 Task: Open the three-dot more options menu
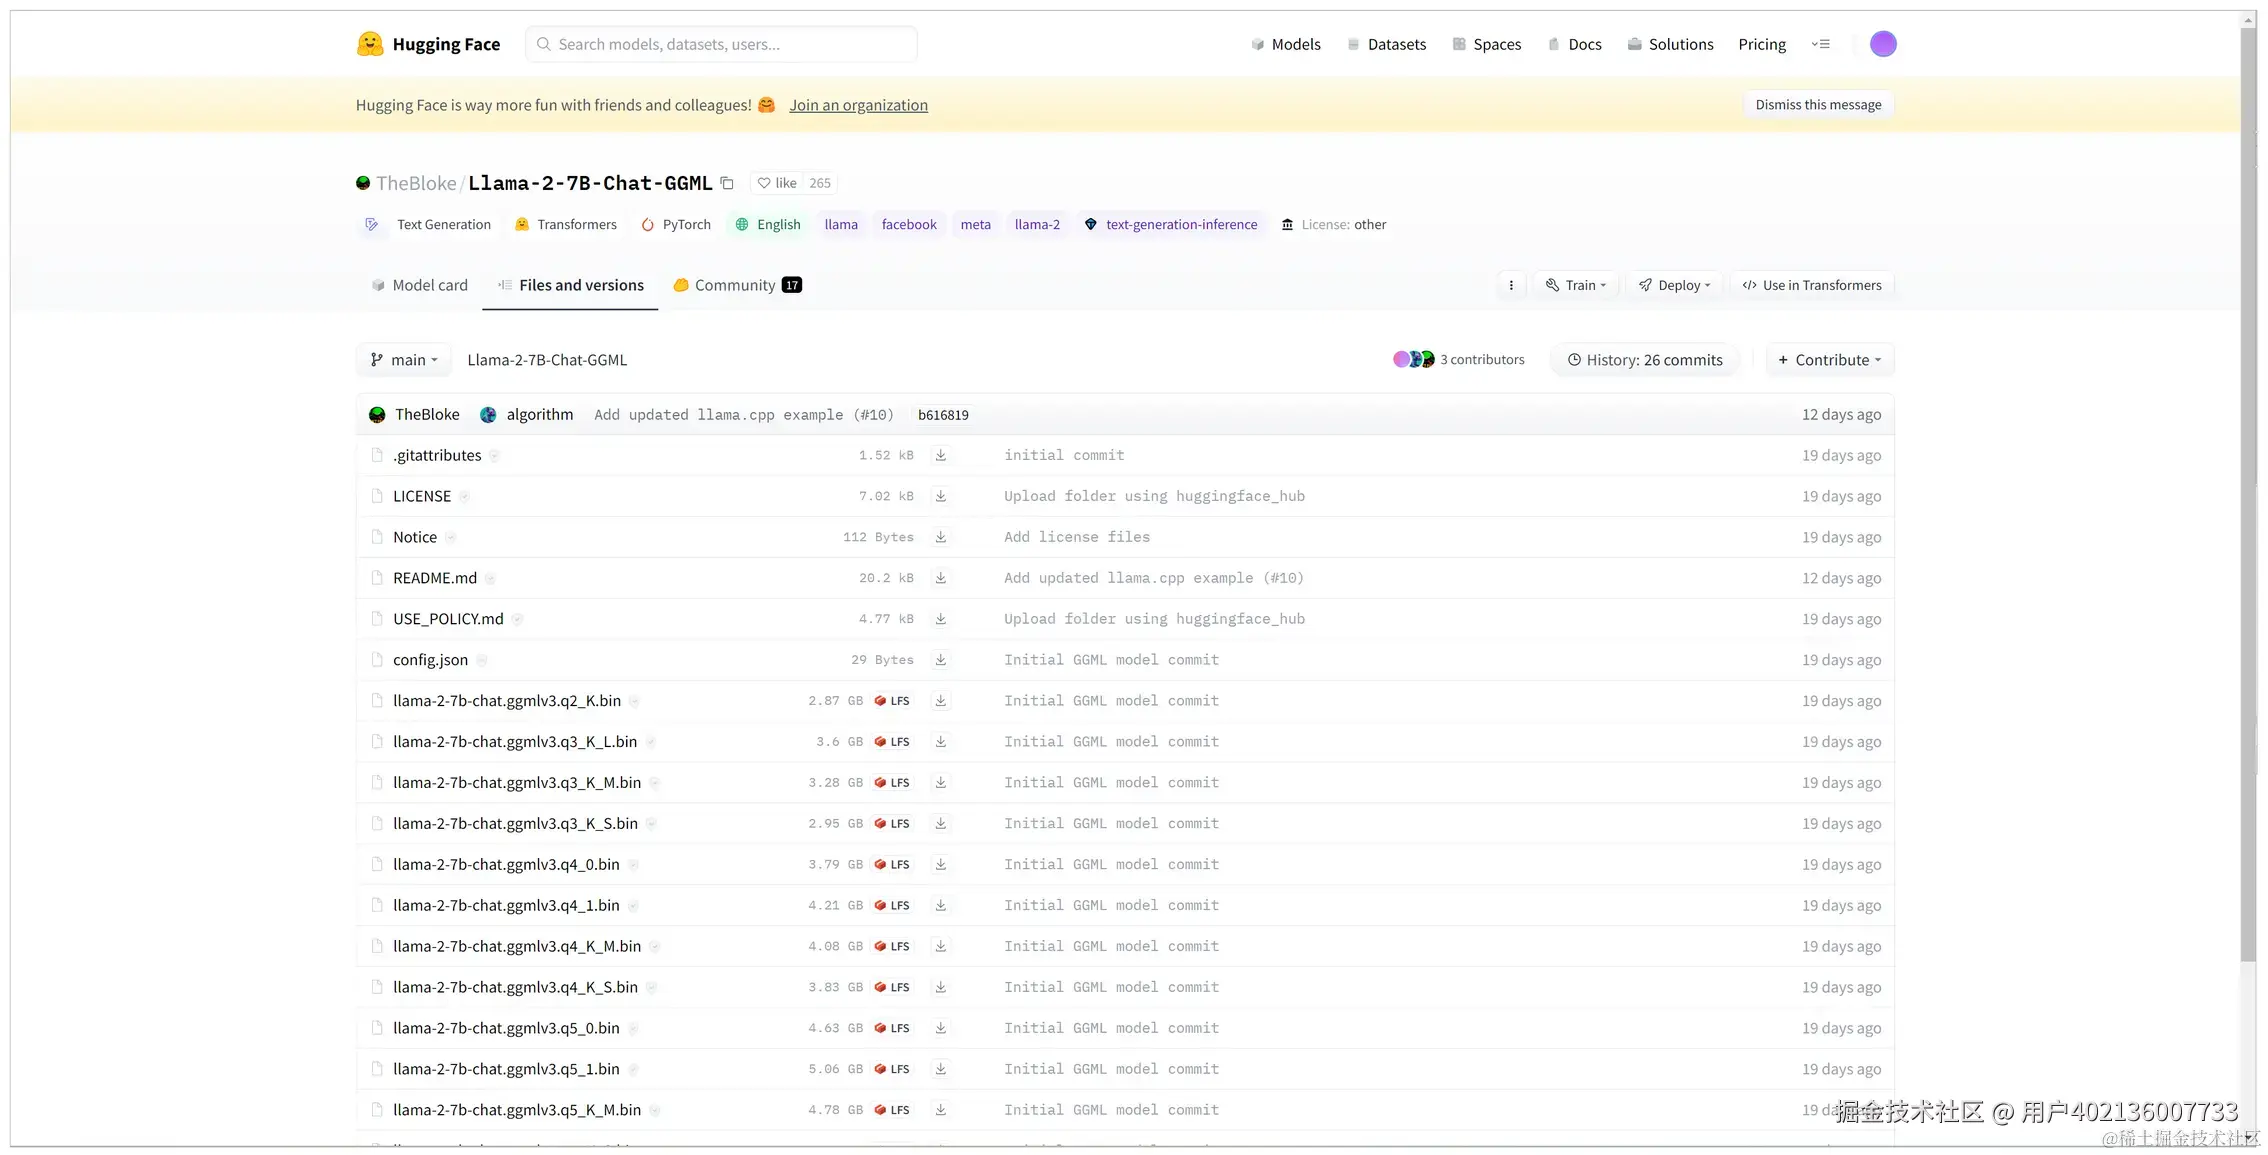click(1510, 285)
